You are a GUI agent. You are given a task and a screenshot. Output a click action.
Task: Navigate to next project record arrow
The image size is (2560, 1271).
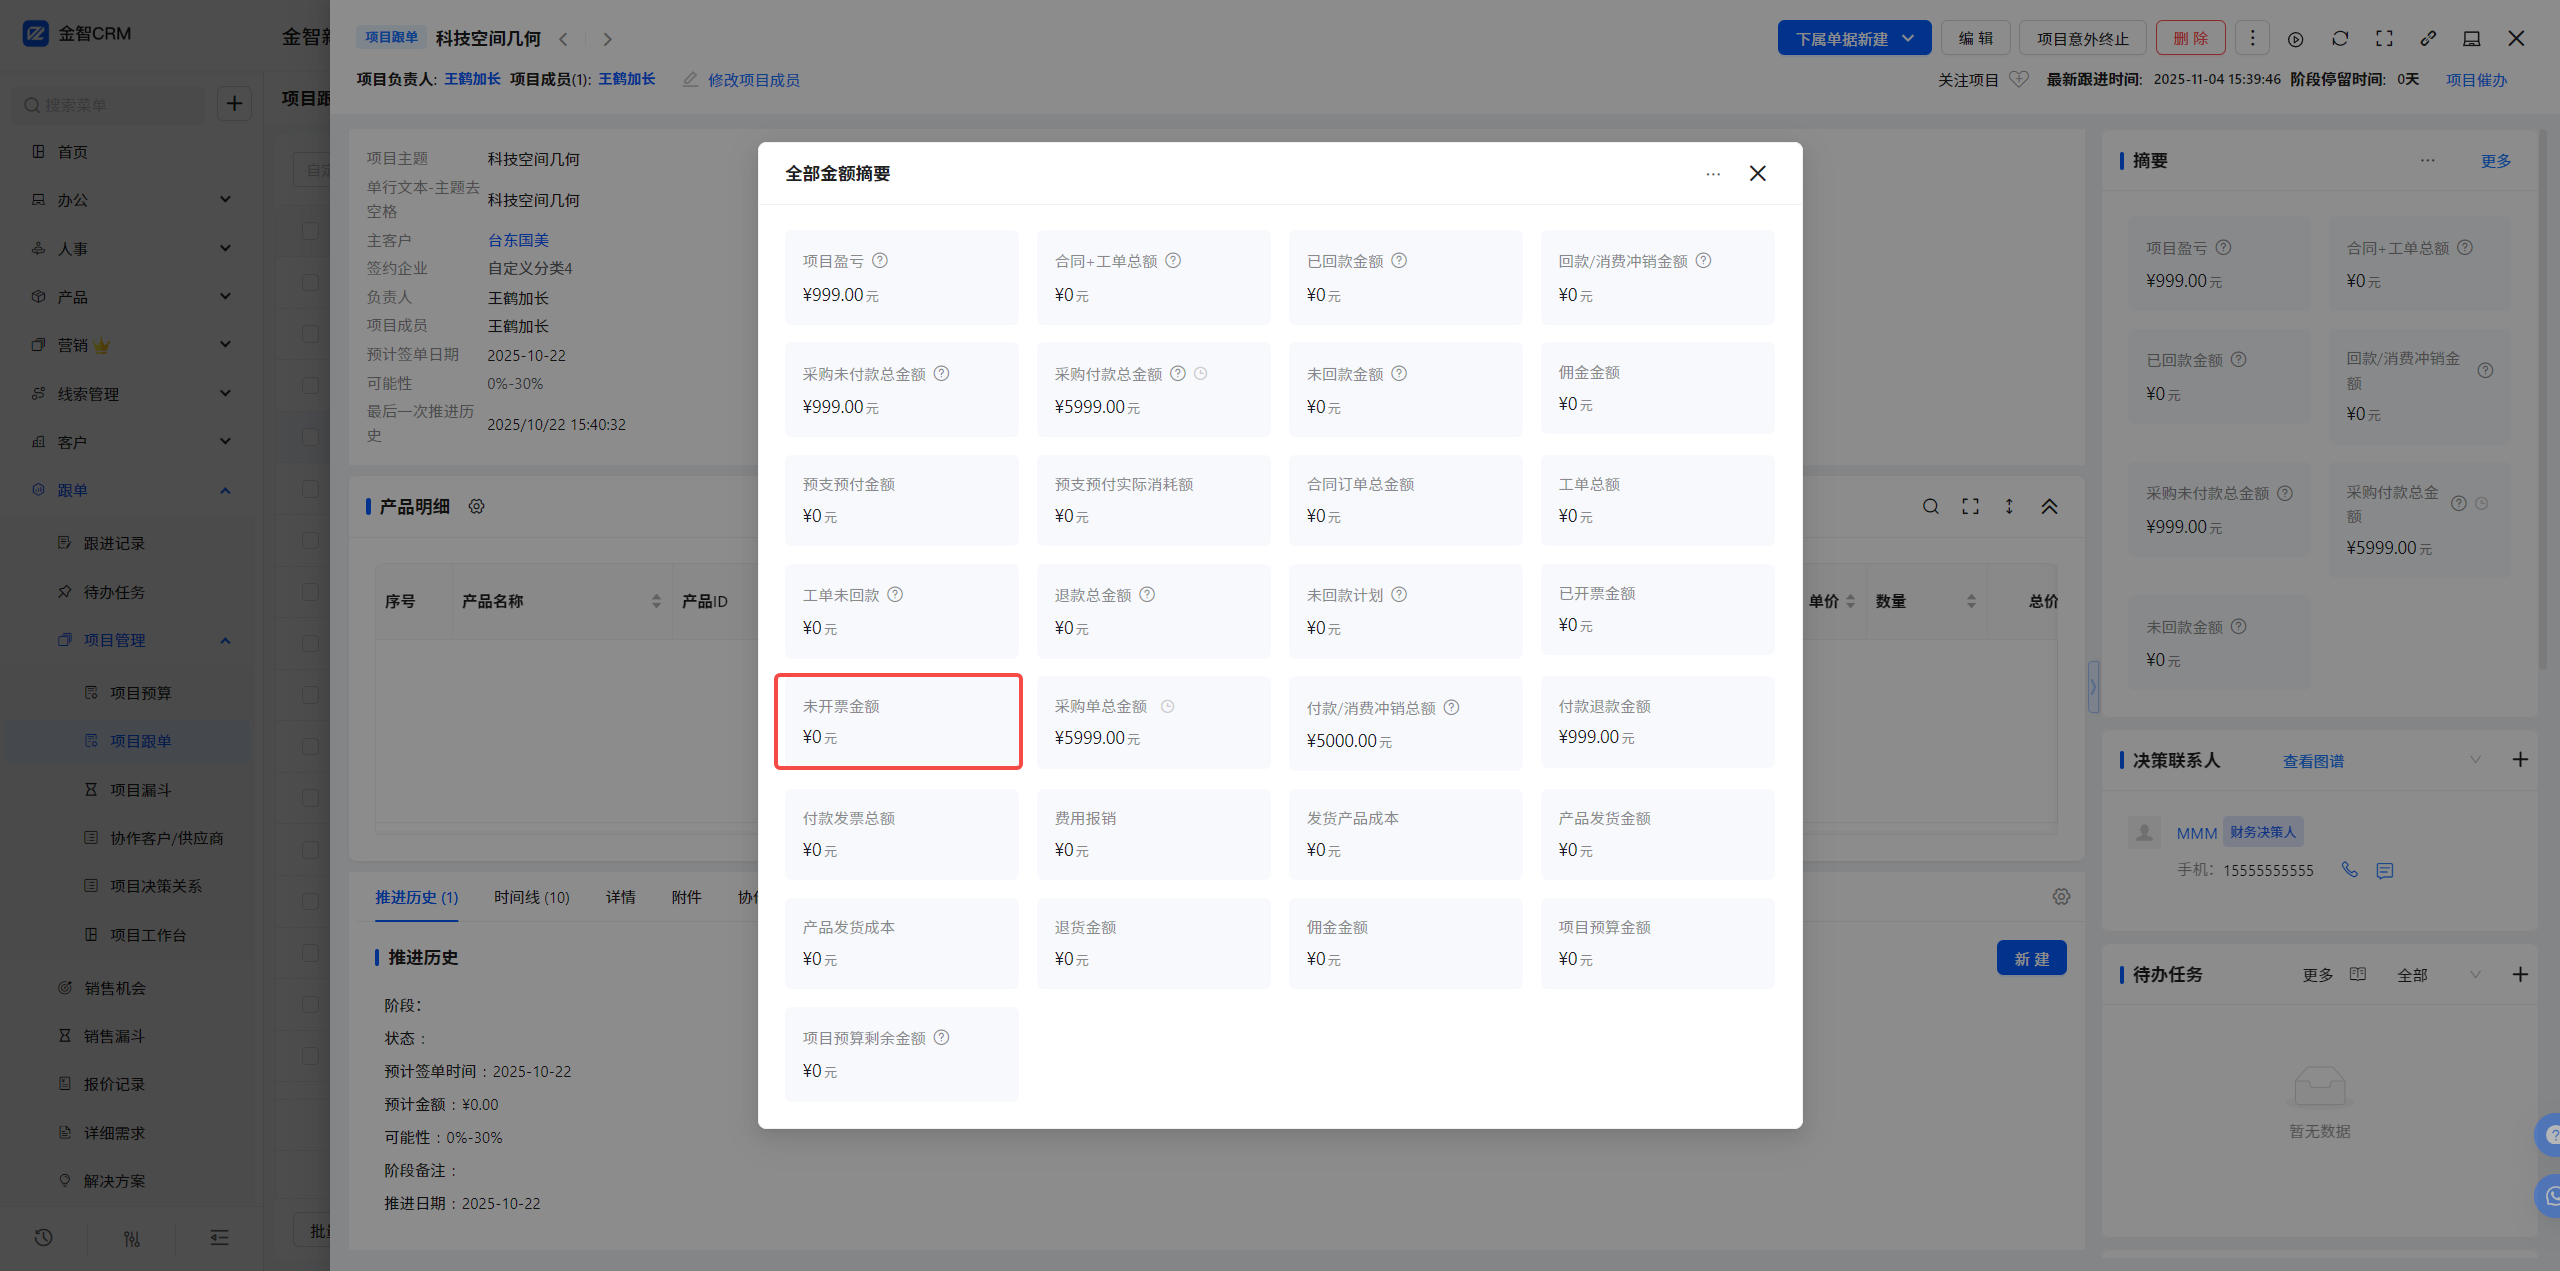[x=607, y=39]
